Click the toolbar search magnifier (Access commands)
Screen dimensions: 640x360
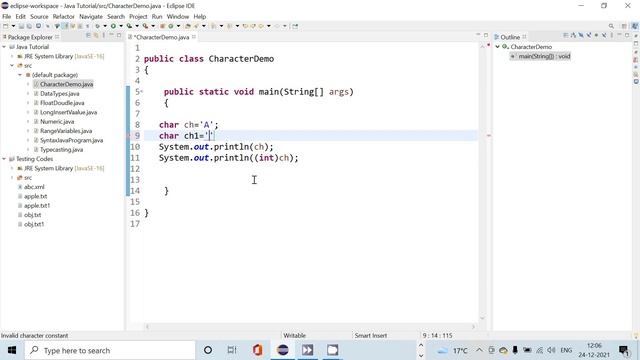click(611, 26)
